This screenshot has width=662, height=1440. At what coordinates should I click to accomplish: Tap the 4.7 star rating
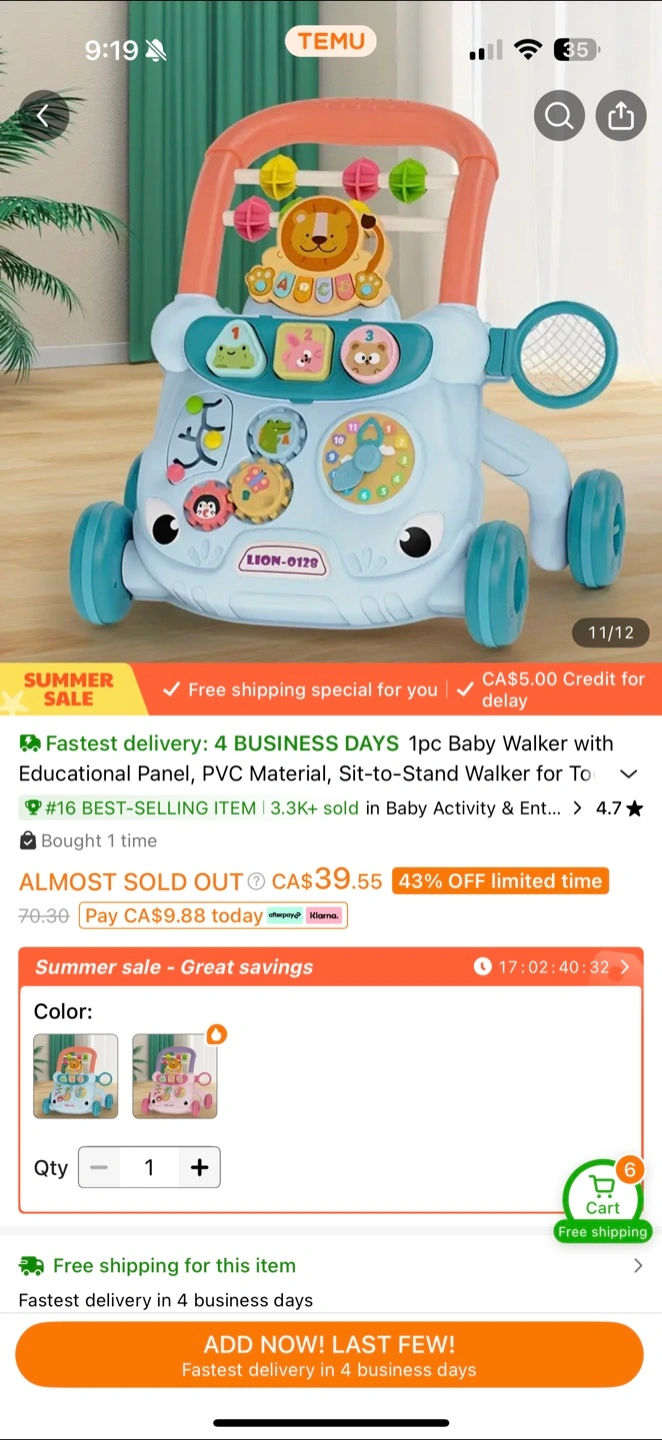pyautogui.click(x=619, y=808)
